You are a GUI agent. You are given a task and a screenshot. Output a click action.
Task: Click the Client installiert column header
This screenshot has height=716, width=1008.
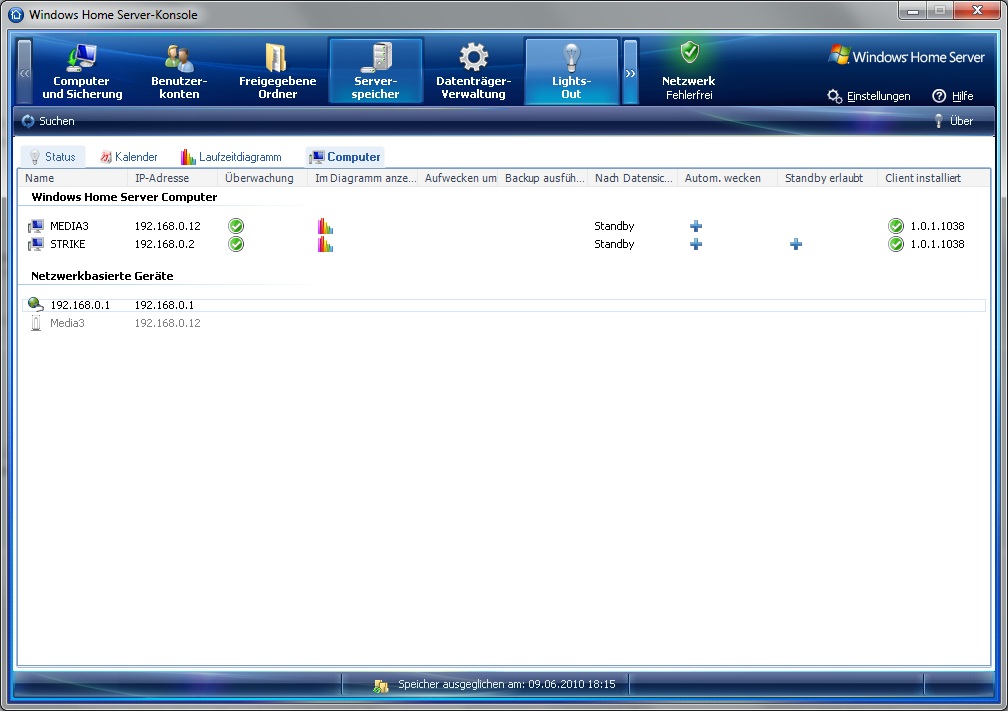click(934, 178)
